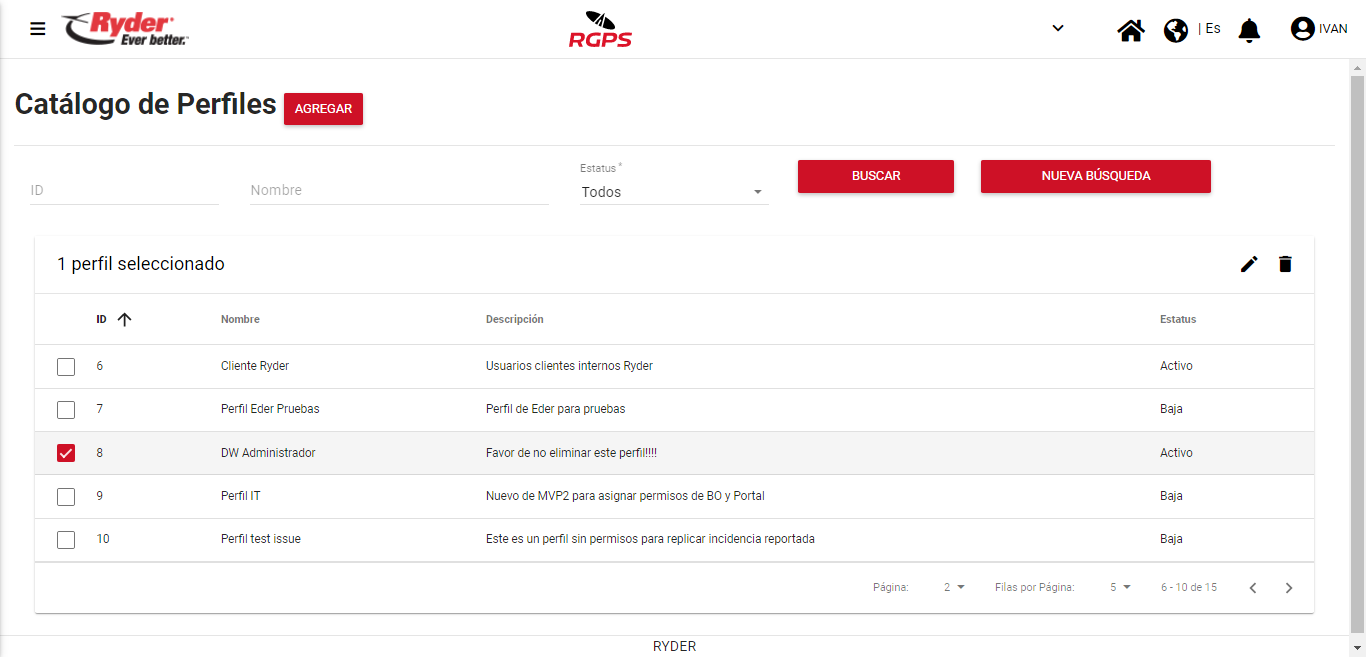Open the notifications bell
This screenshot has height=657, width=1366.
coord(1249,30)
